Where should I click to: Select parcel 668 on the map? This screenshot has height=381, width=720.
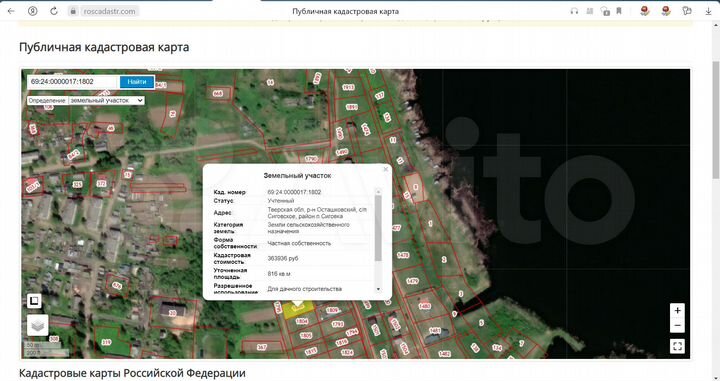(218, 93)
